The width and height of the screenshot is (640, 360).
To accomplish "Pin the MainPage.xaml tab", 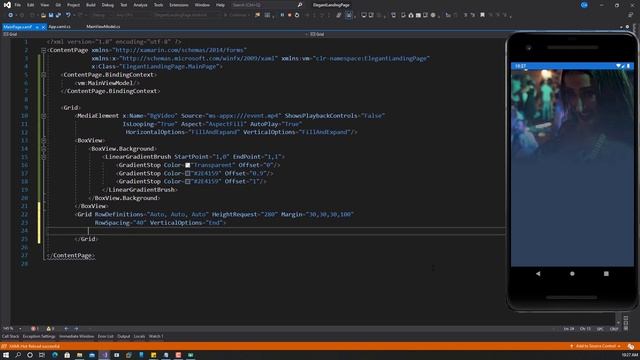I will [x=37, y=27].
